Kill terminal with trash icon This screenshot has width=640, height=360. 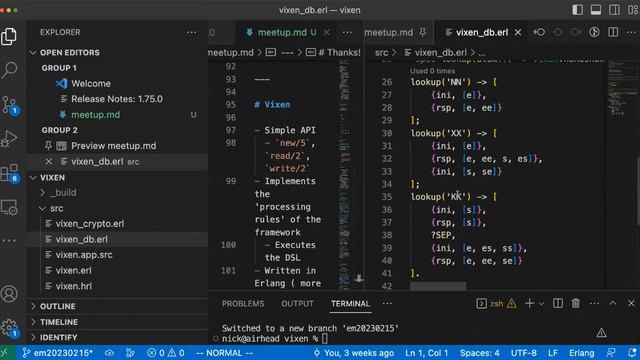[x=576, y=303]
